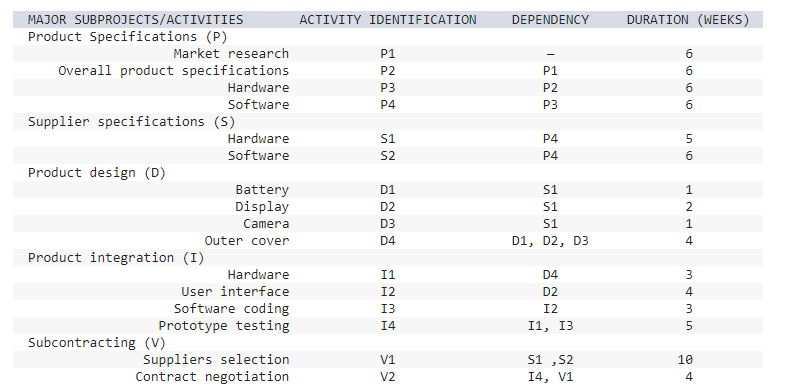Click duration 6 in the Market research row

(x=689, y=54)
